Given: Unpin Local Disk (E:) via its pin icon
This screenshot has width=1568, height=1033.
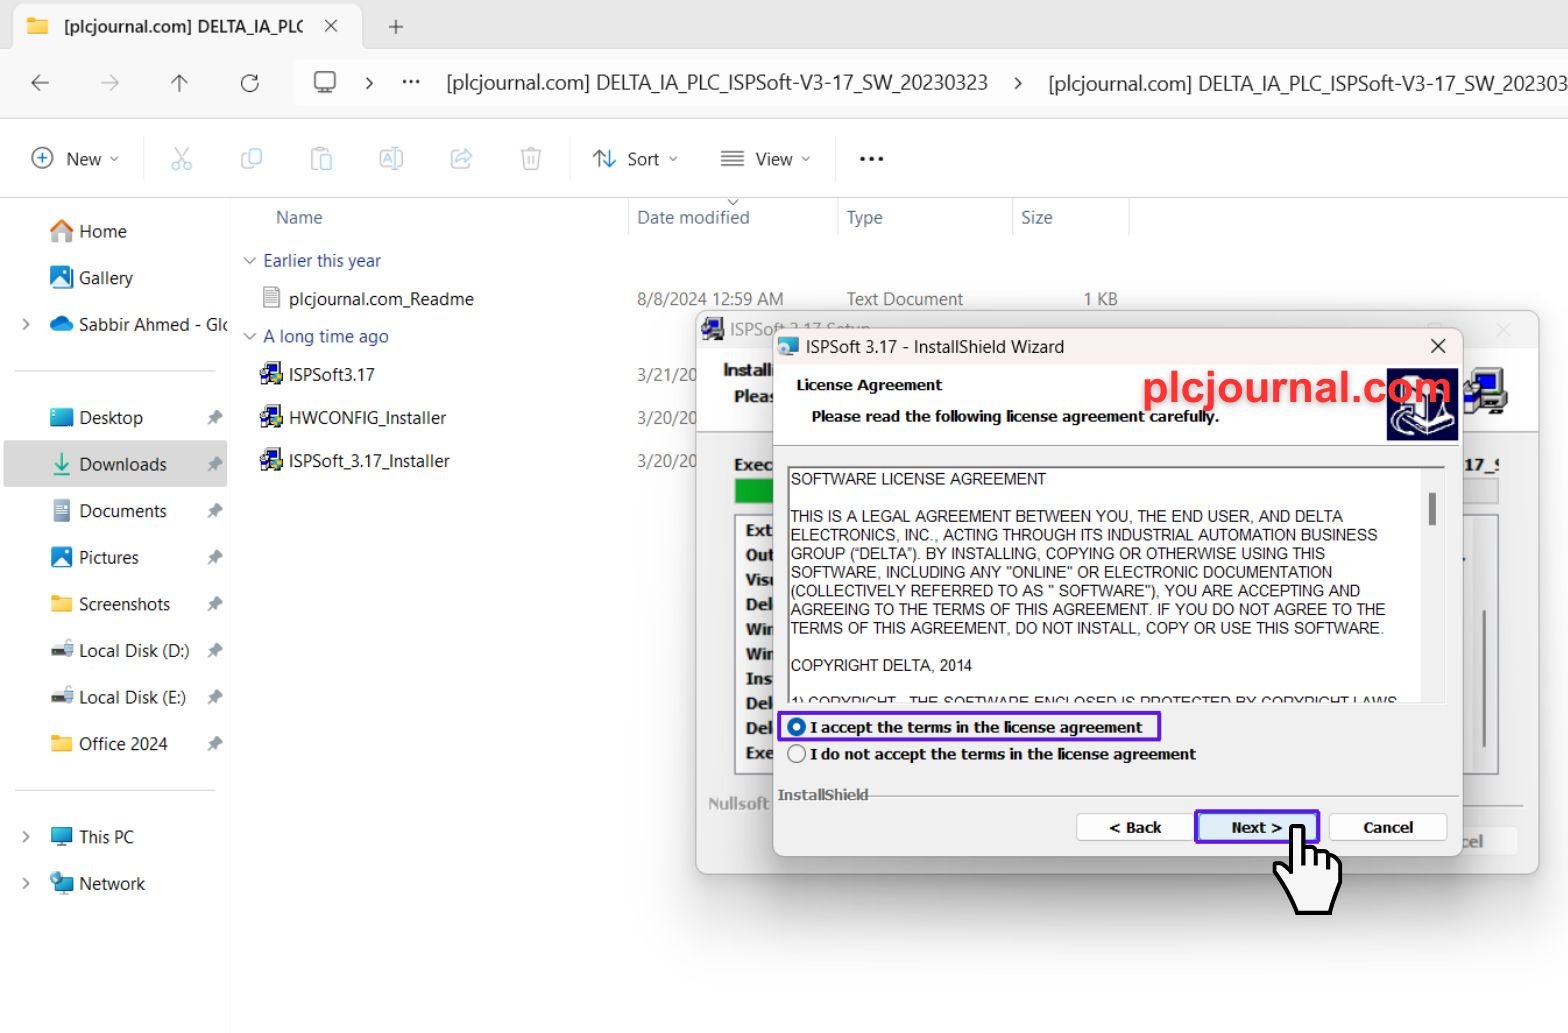Looking at the screenshot, I should pos(214,698).
